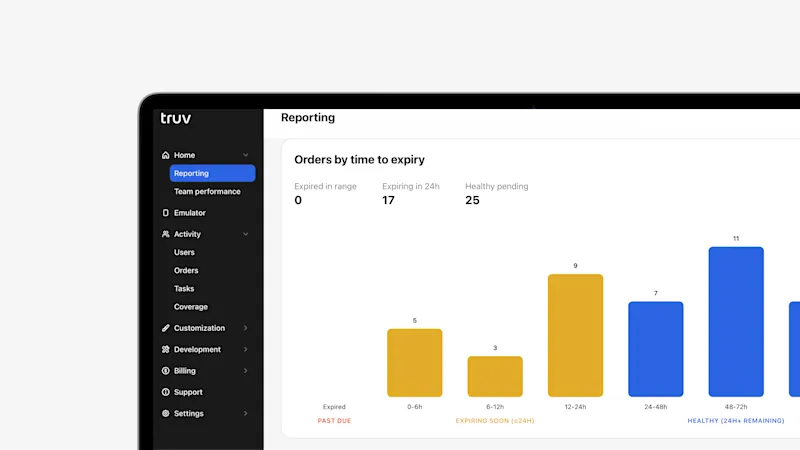800x450 pixels.
Task: Open the Tasks page
Action: point(184,289)
